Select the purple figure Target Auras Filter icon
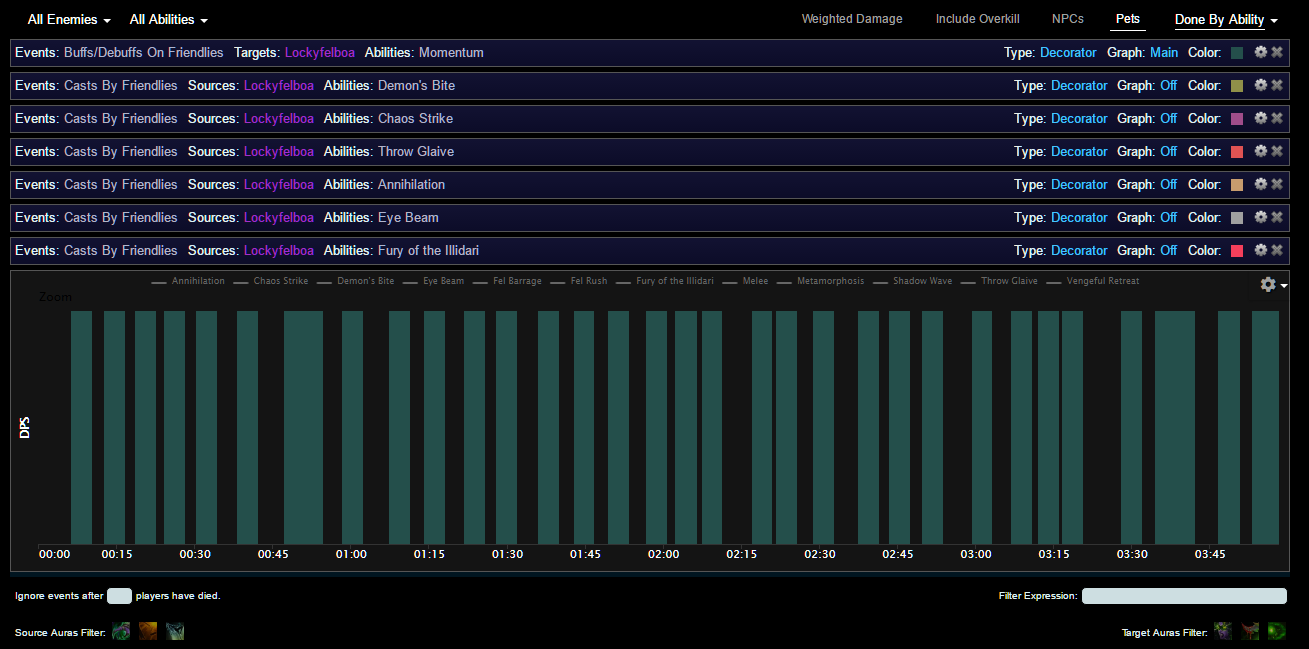Screen dimensions: 1309x649 [x=1223, y=631]
